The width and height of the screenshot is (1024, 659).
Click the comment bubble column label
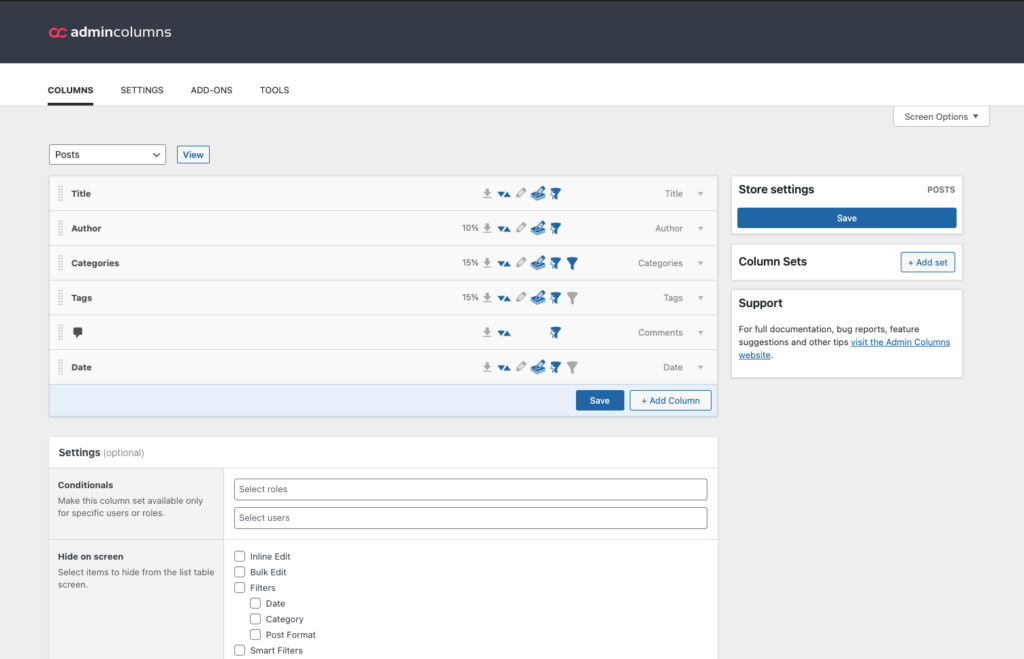[78, 333]
